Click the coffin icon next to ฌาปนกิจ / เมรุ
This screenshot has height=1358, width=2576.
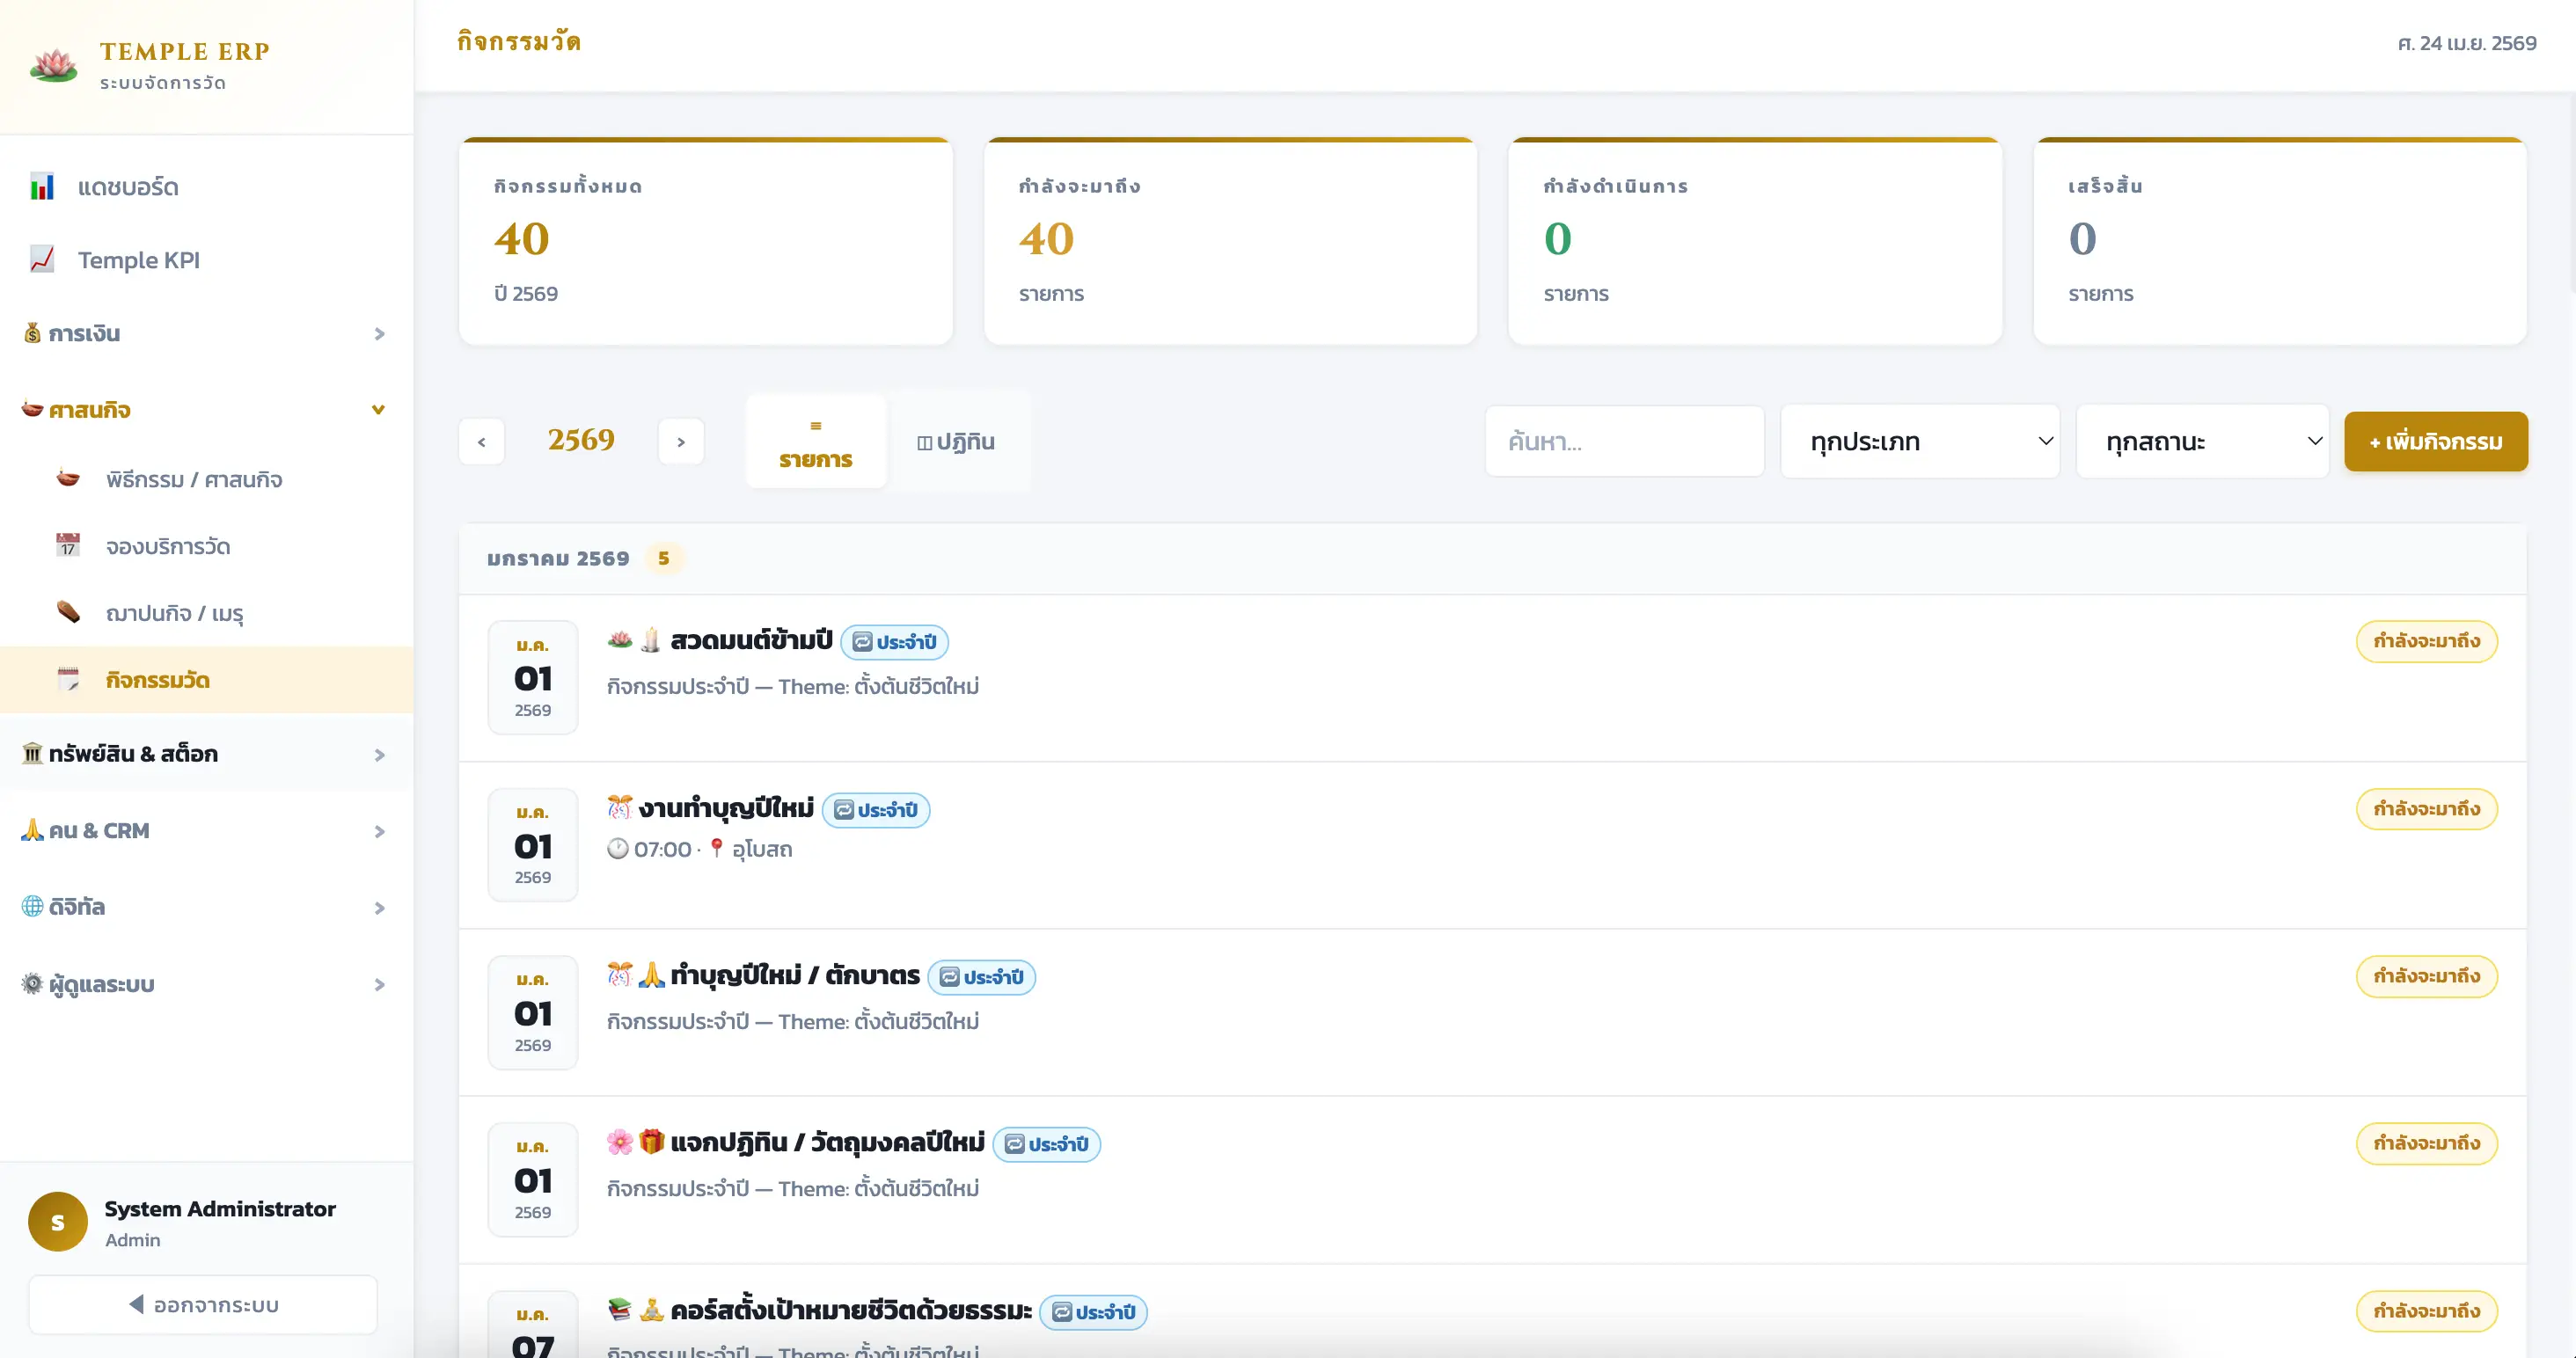click(x=68, y=612)
